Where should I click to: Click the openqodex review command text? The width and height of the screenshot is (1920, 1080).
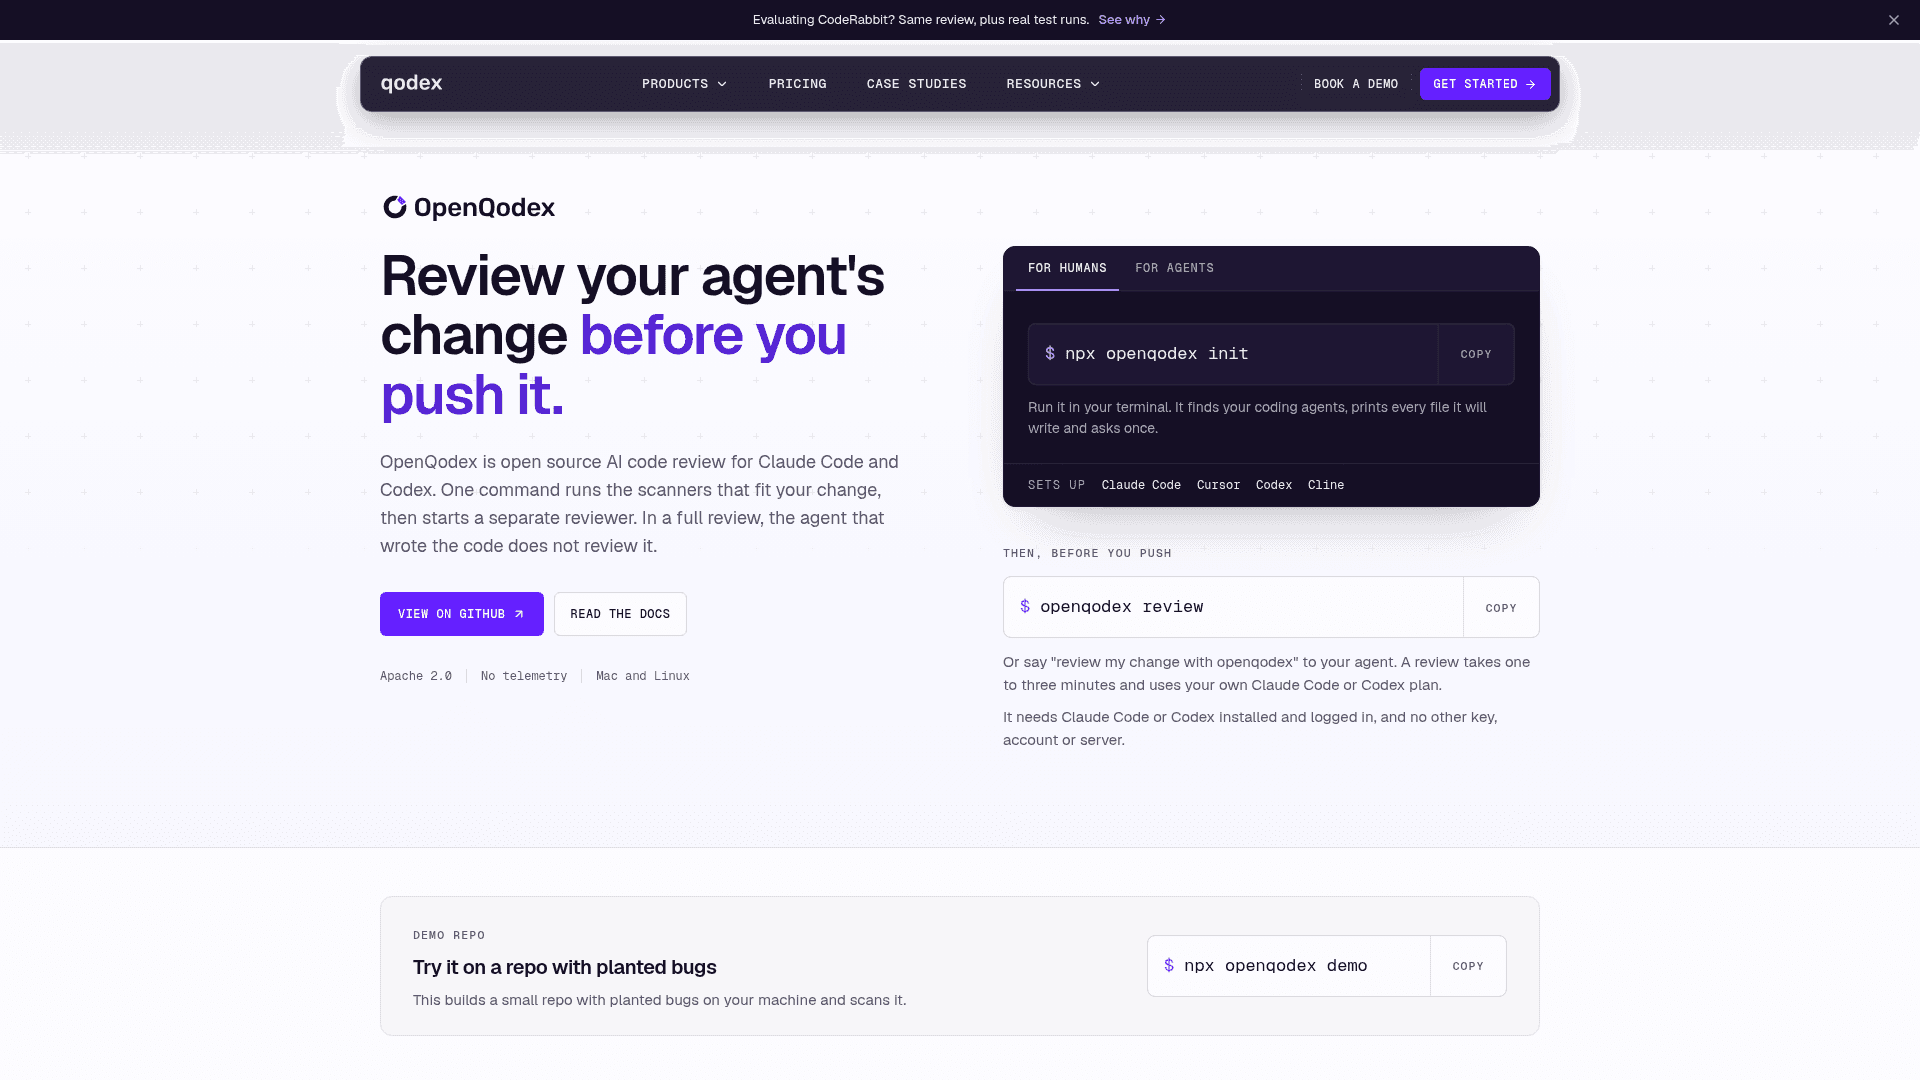click(x=1121, y=607)
